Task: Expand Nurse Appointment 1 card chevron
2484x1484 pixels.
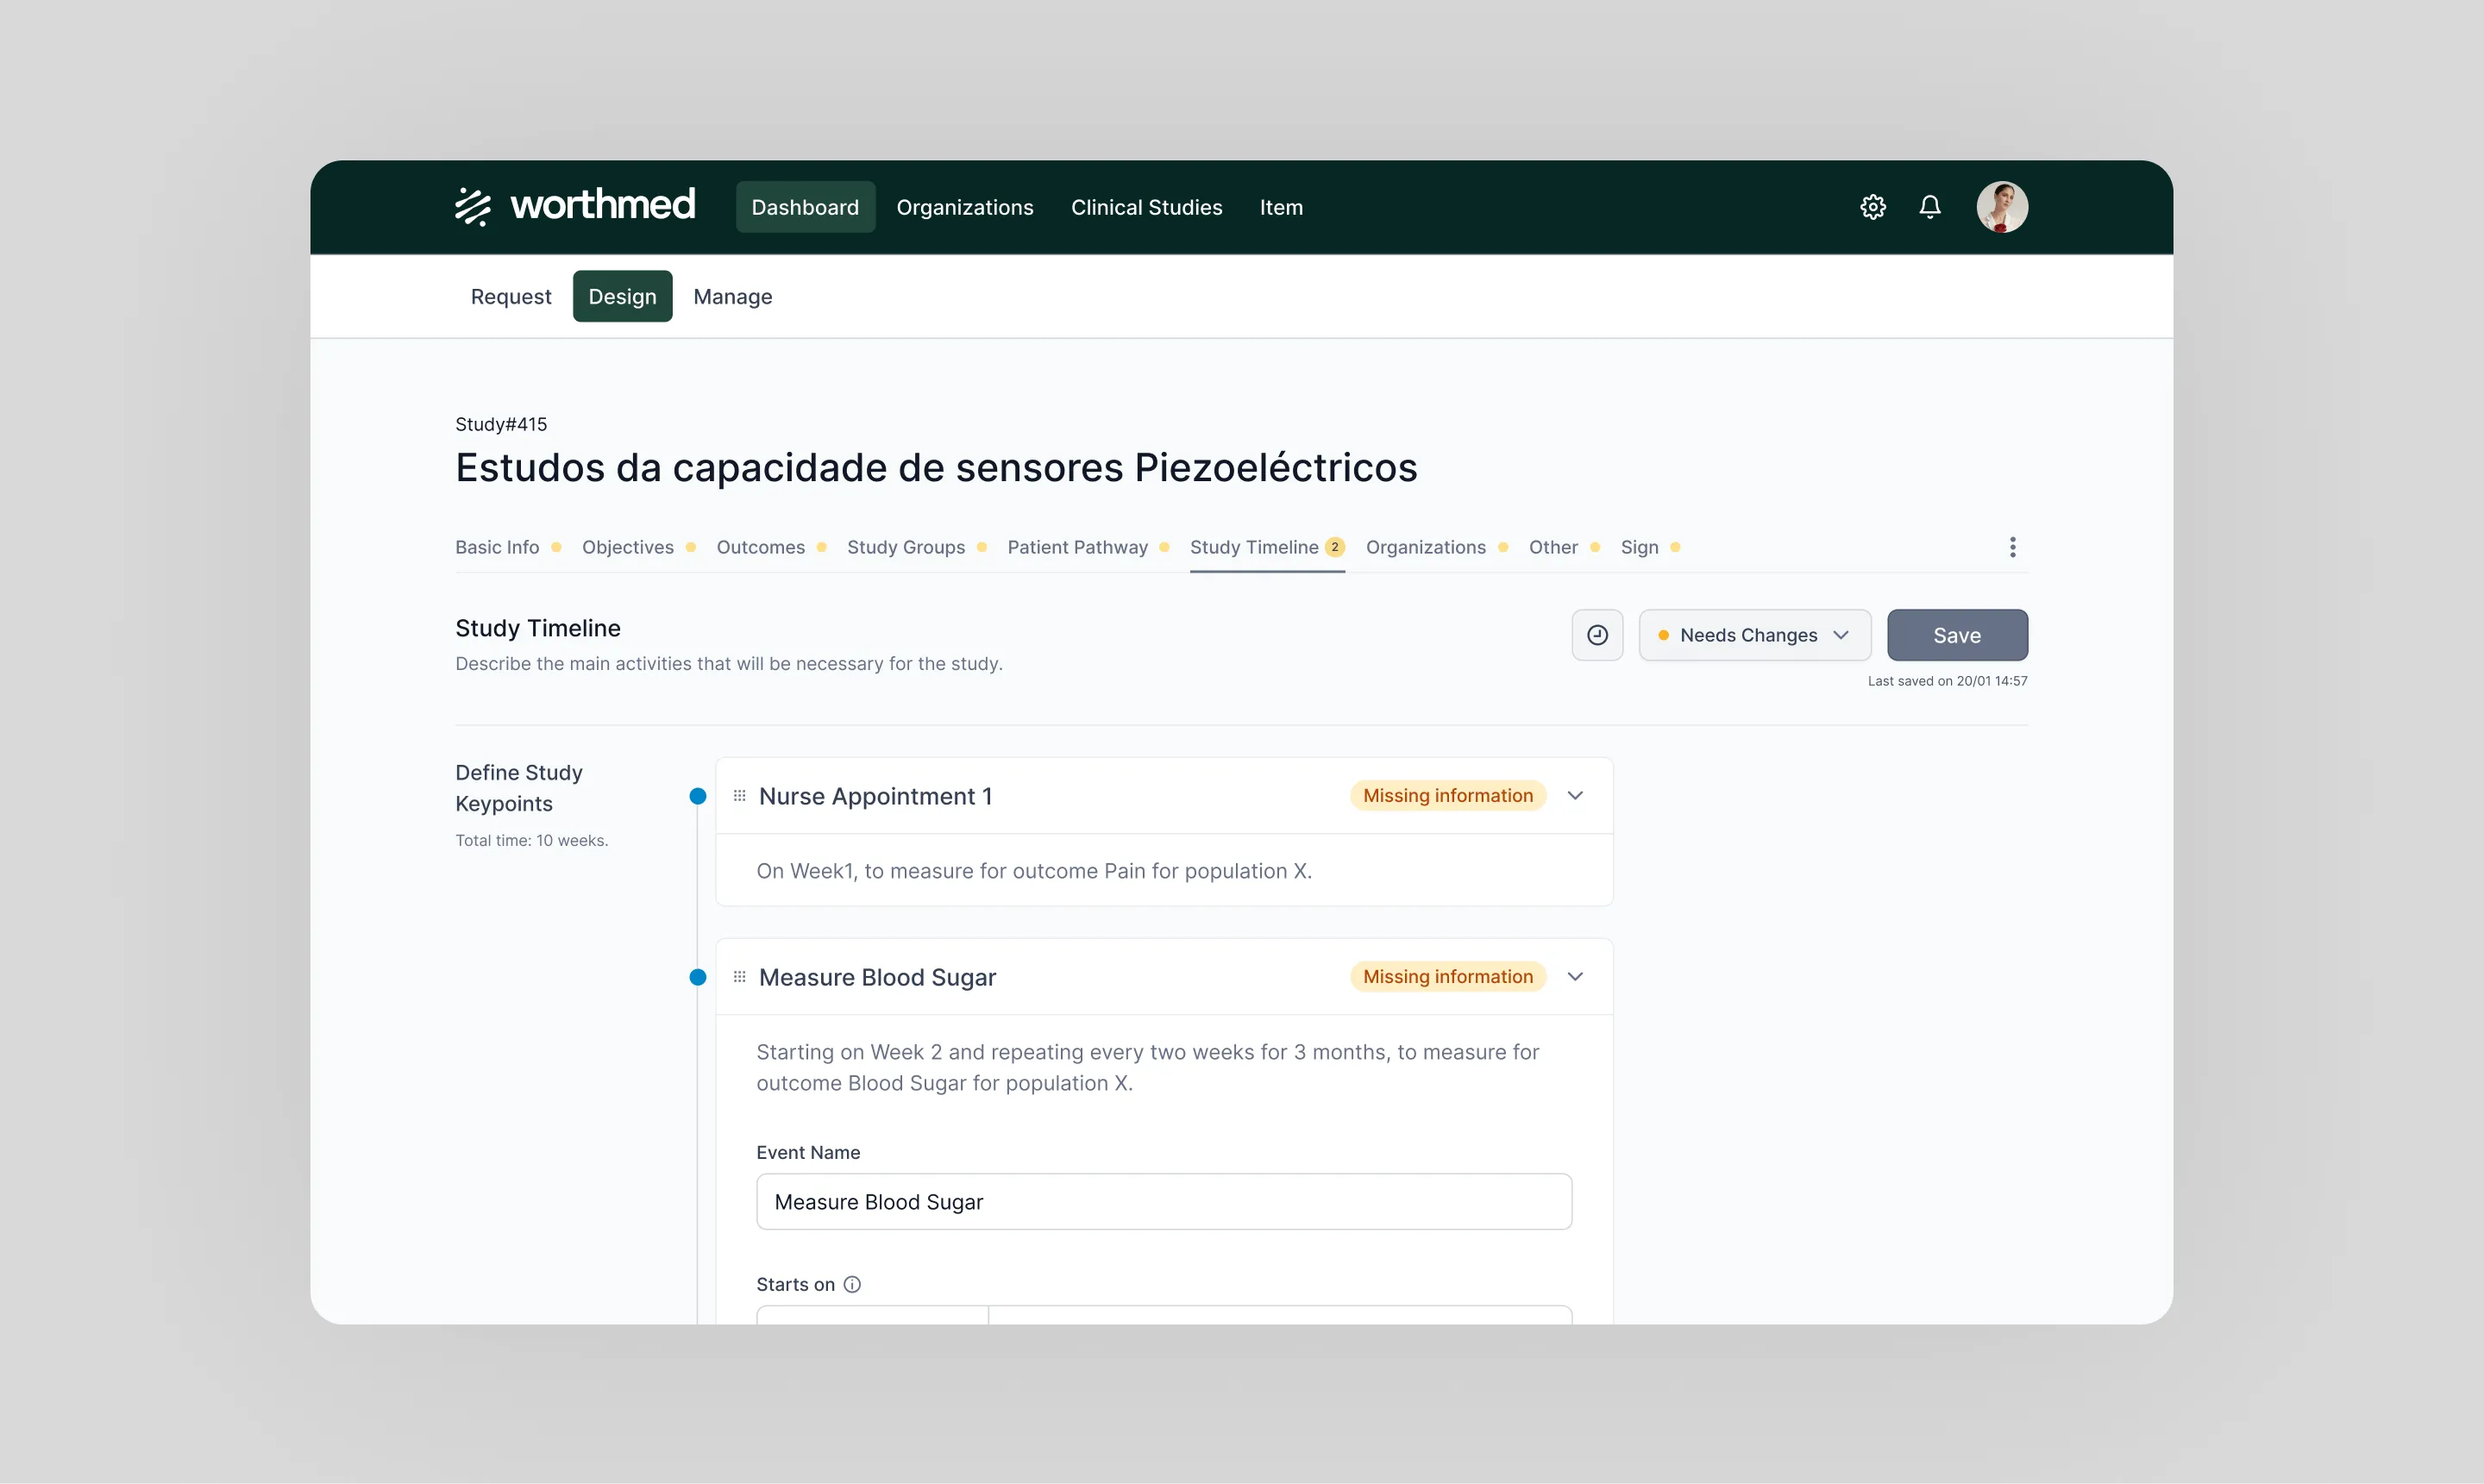Action: 1575,796
